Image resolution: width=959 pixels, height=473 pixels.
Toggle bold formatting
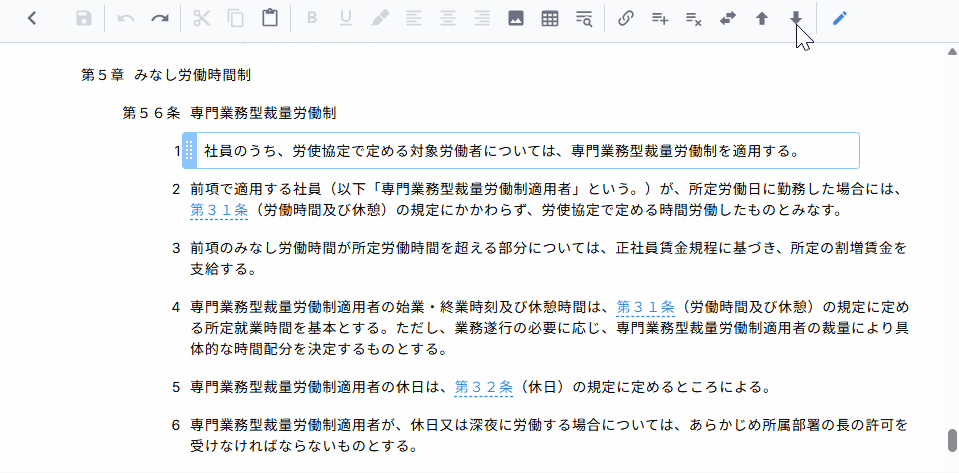click(x=312, y=18)
